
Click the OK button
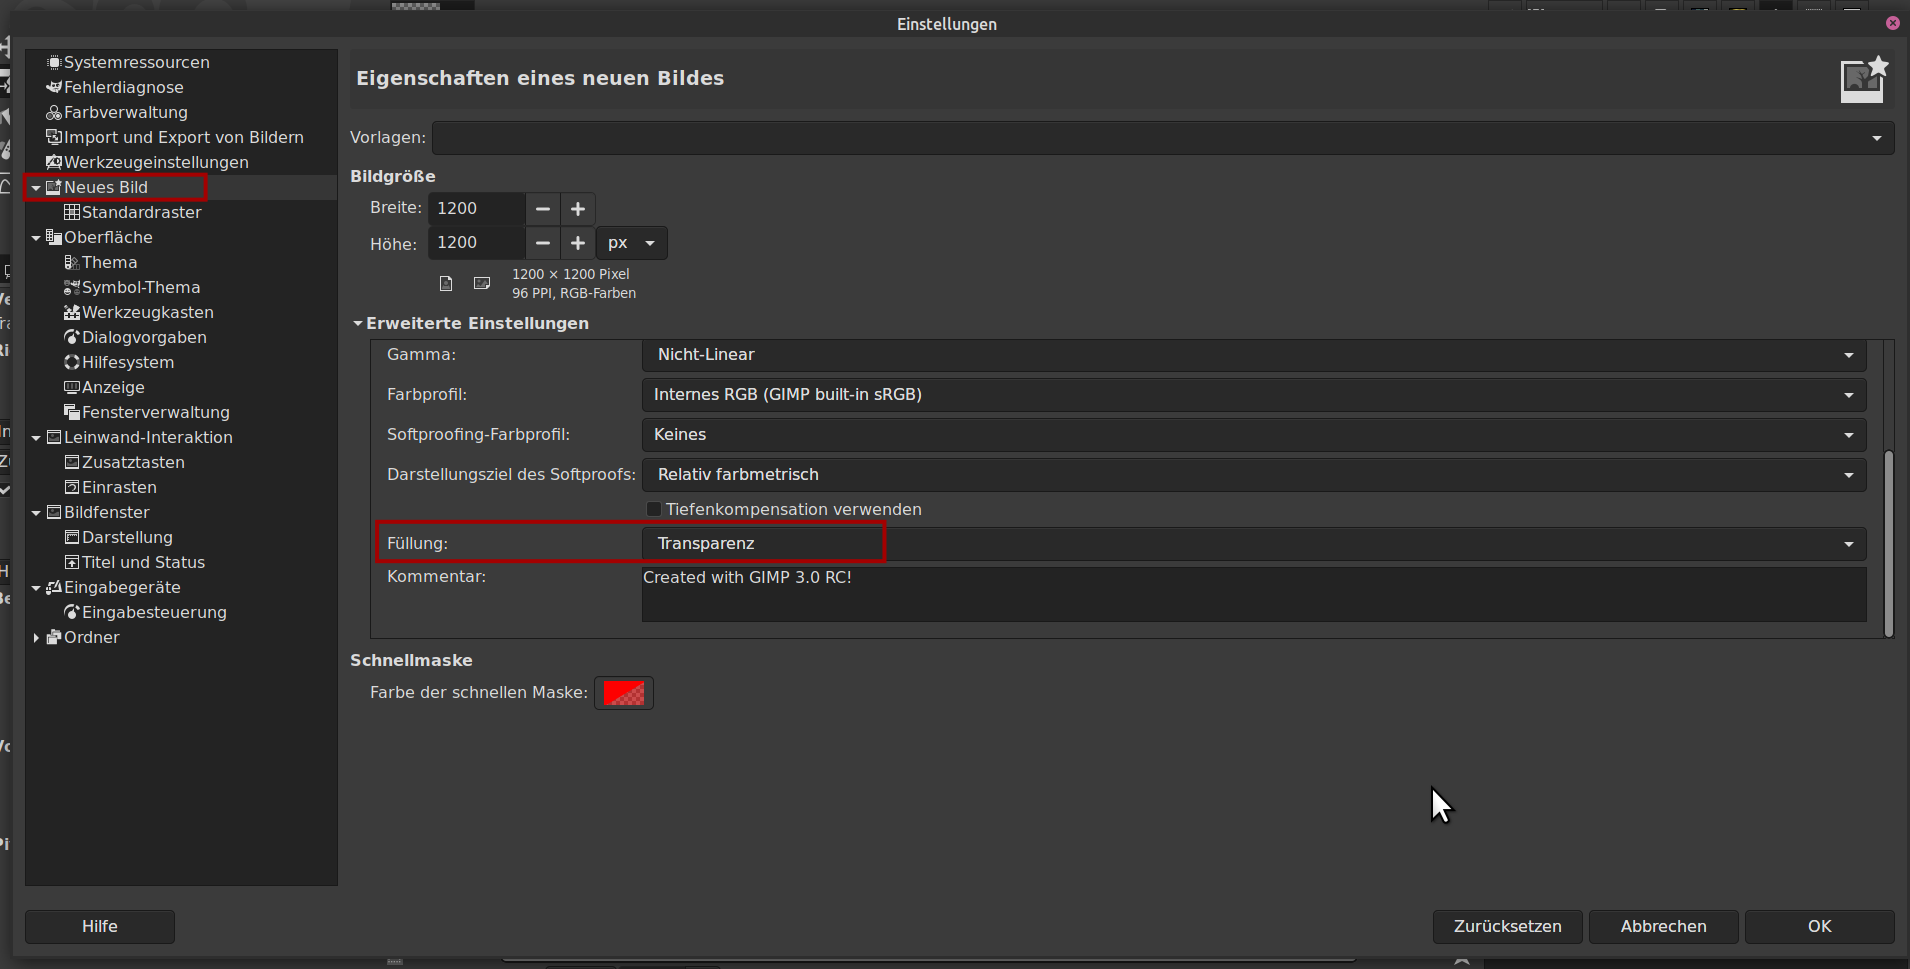tap(1819, 926)
